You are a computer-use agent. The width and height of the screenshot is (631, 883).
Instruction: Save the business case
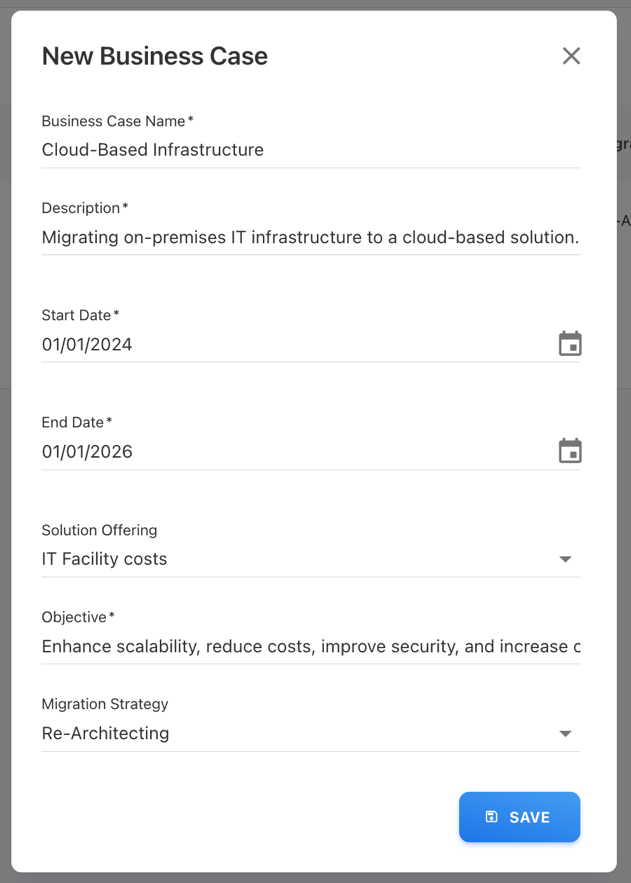pyautogui.click(x=519, y=817)
